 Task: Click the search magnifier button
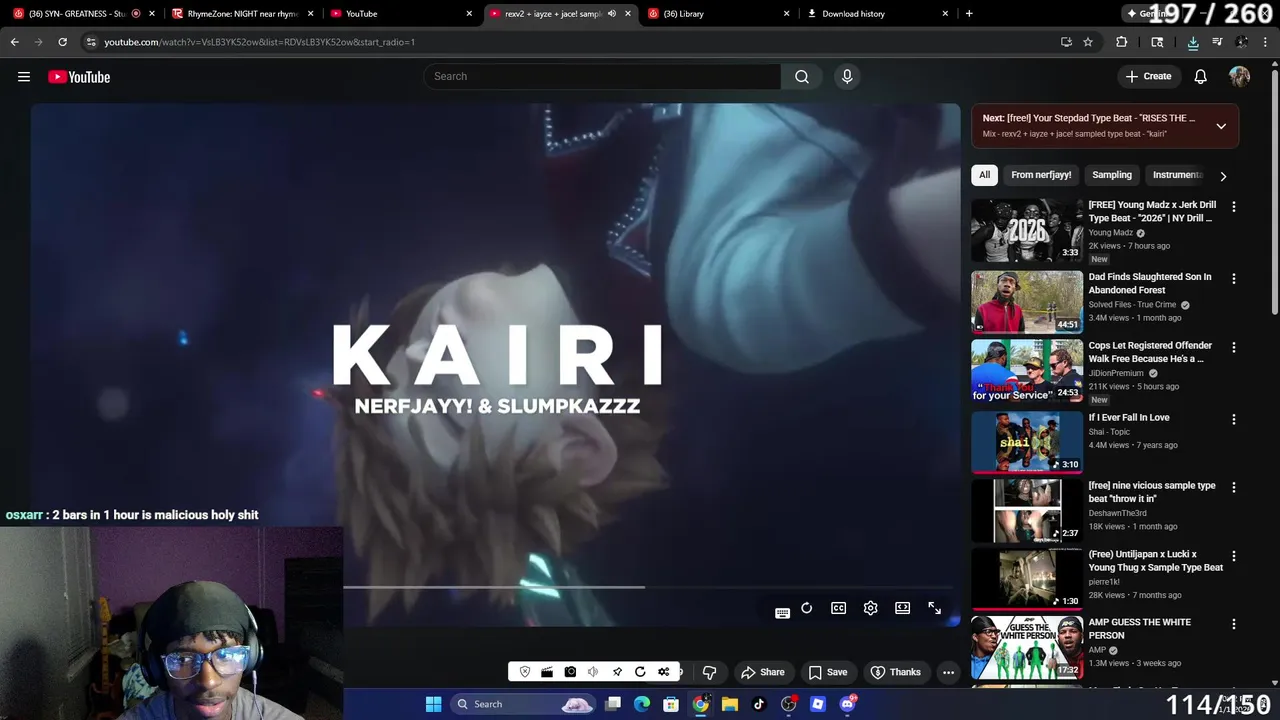(x=802, y=77)
